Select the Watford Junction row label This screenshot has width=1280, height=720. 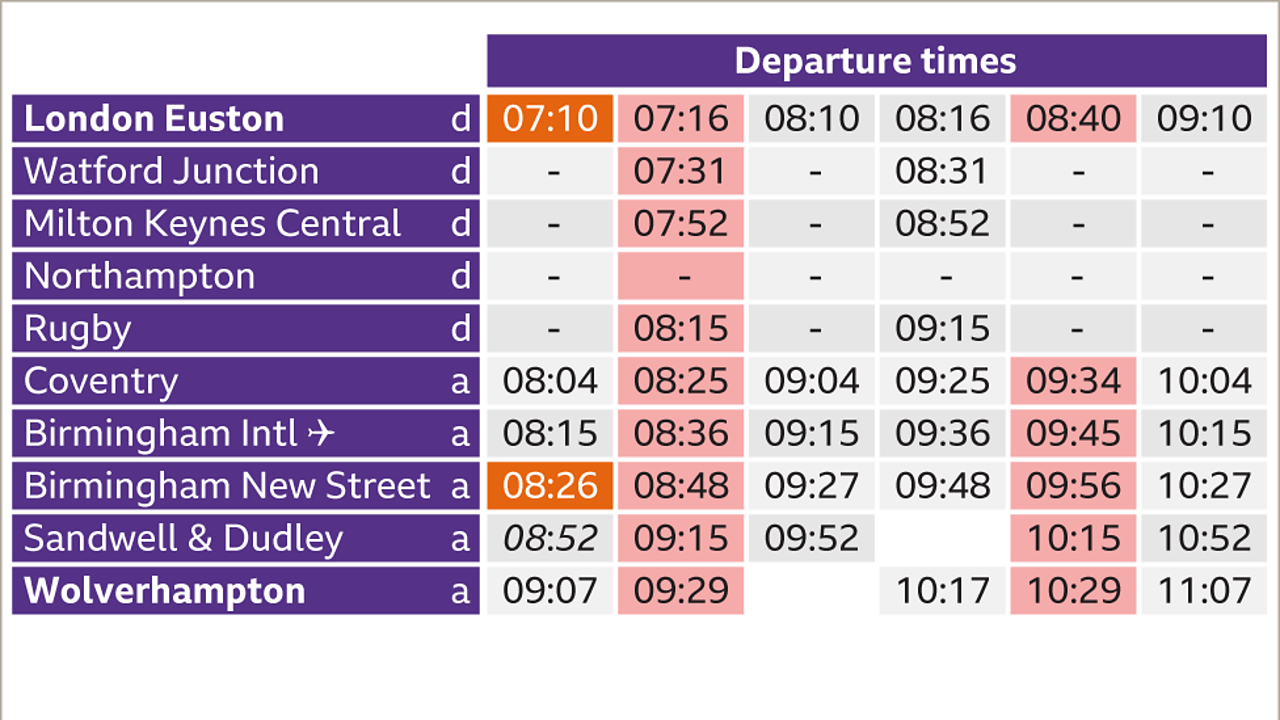(x=171, y=171)
